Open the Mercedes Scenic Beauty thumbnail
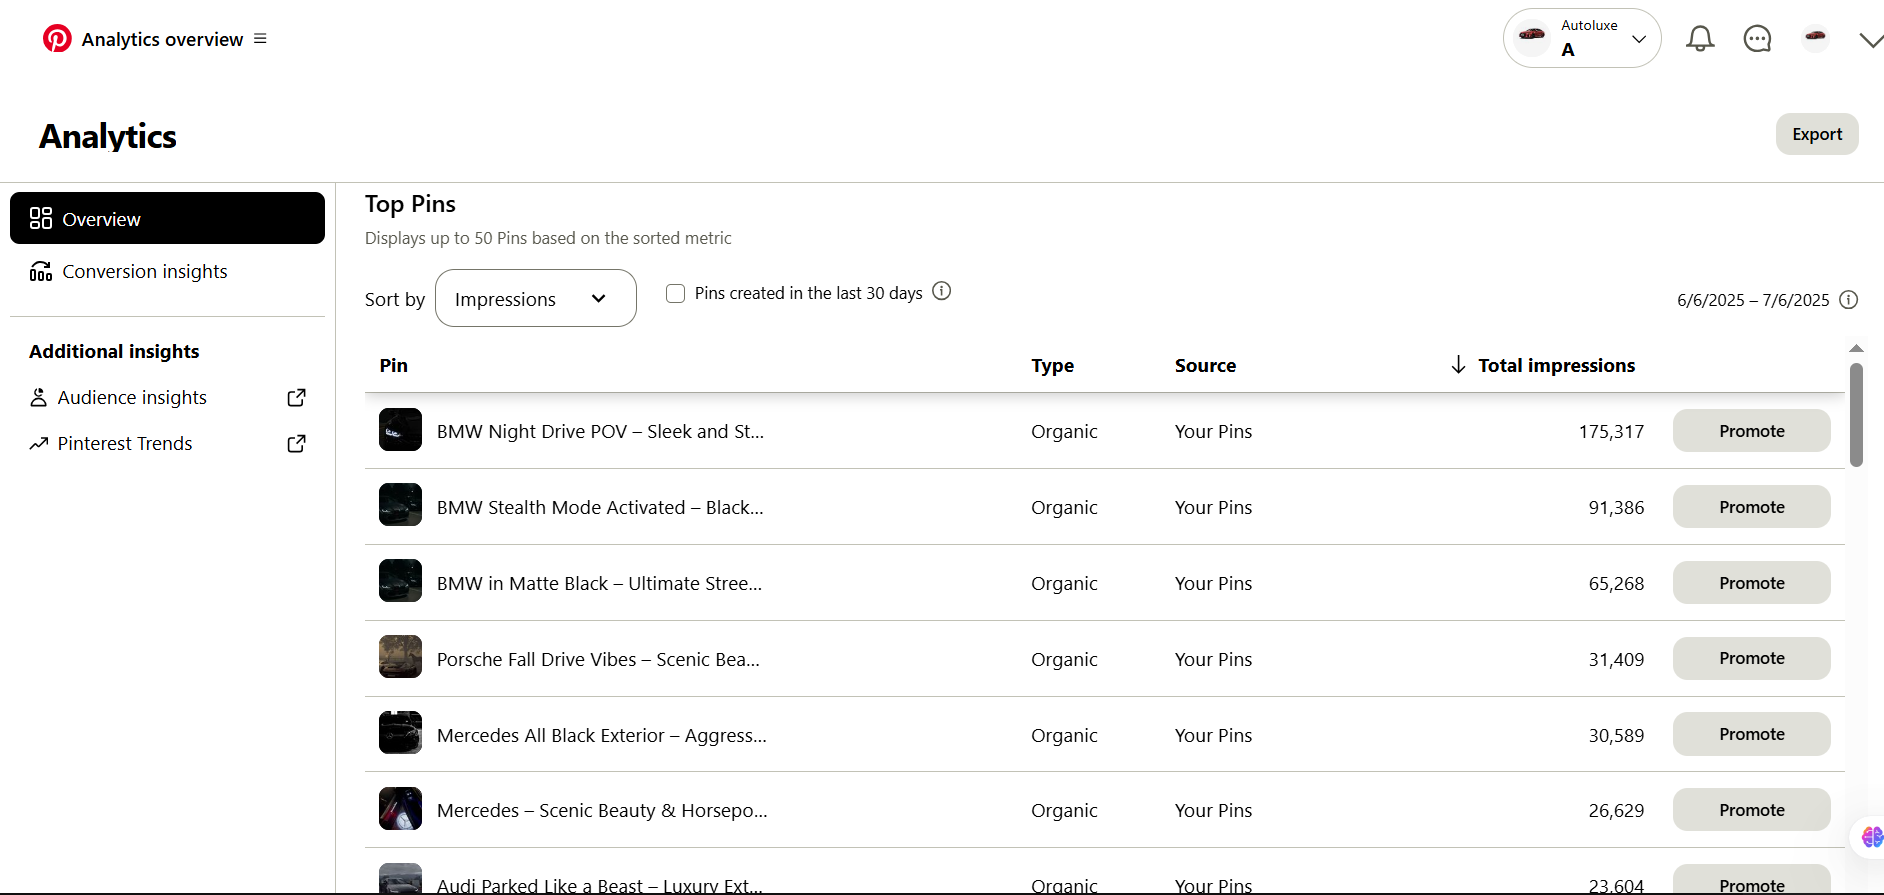This screenshot has width=1884, height=895. tap(400, 808)
